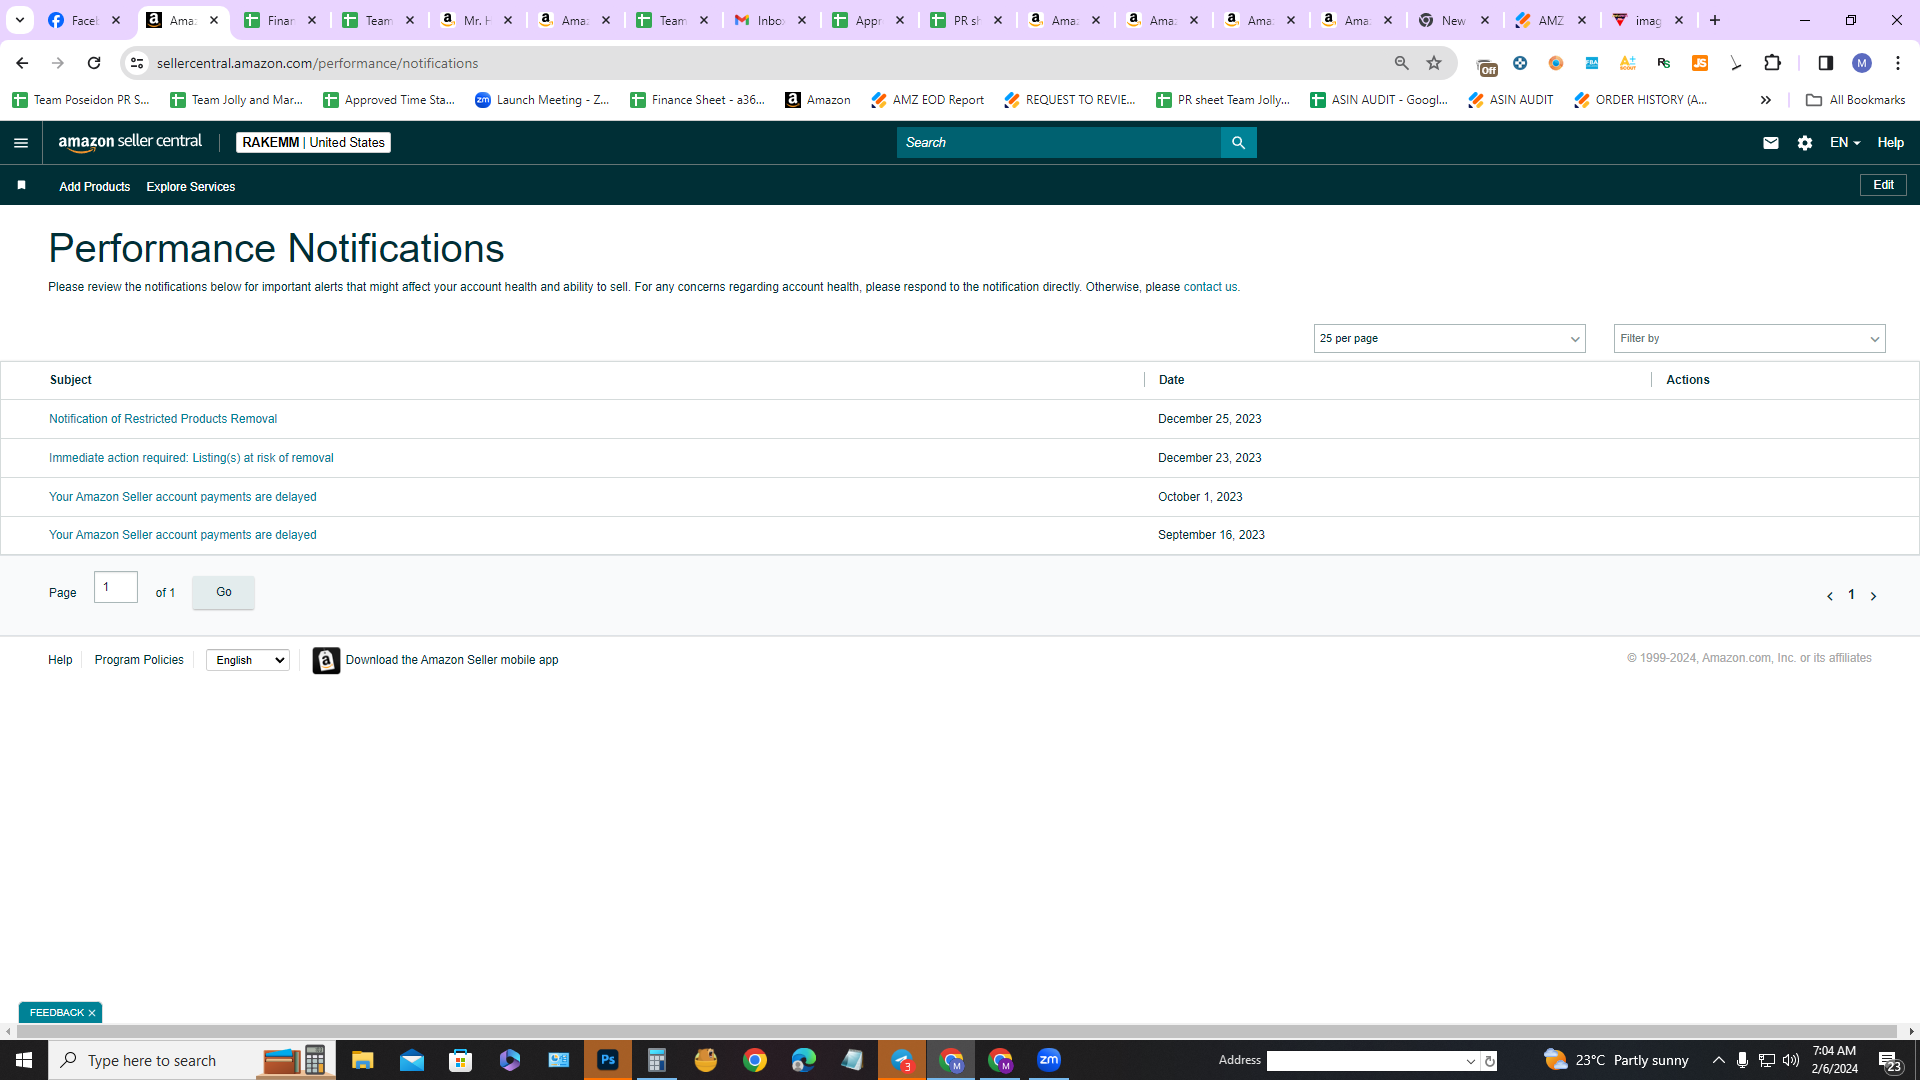Expand the 25 per page dropdown
The image size is (1920, 1080).
(x=1449, y=339)
